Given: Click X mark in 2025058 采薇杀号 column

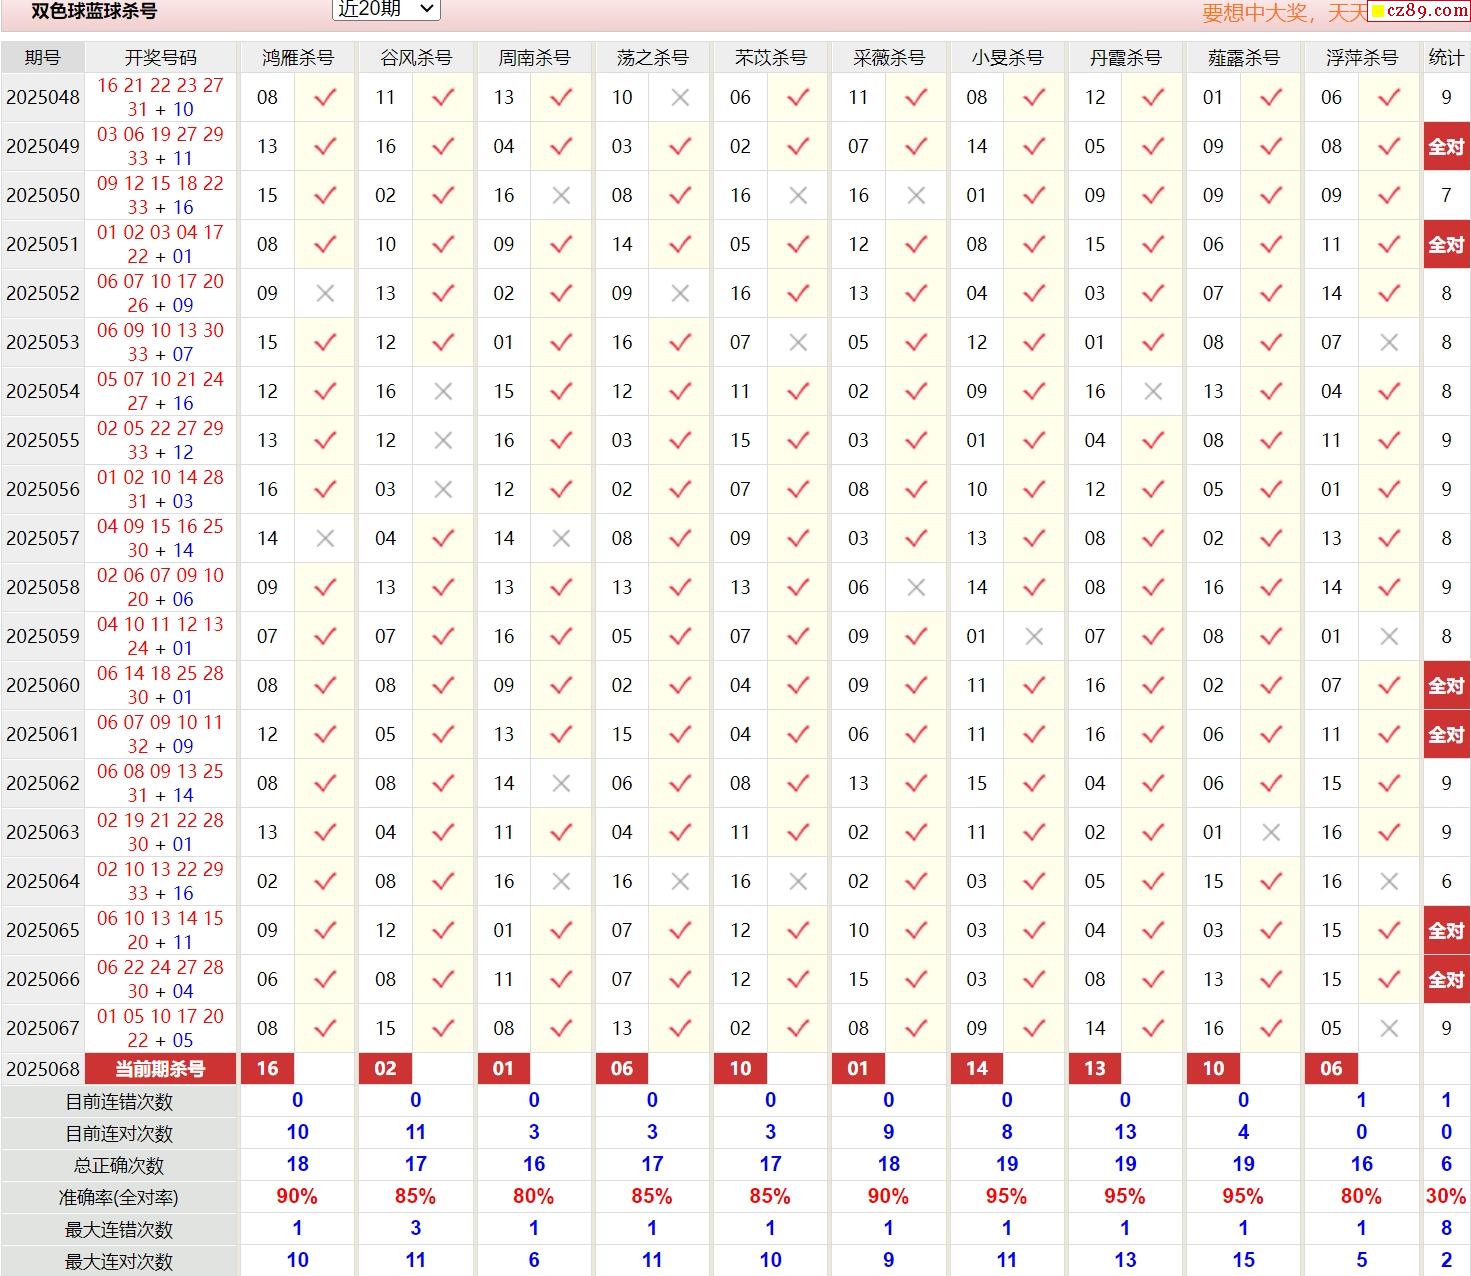Looking at the screenshot, I should click(916, 587).
